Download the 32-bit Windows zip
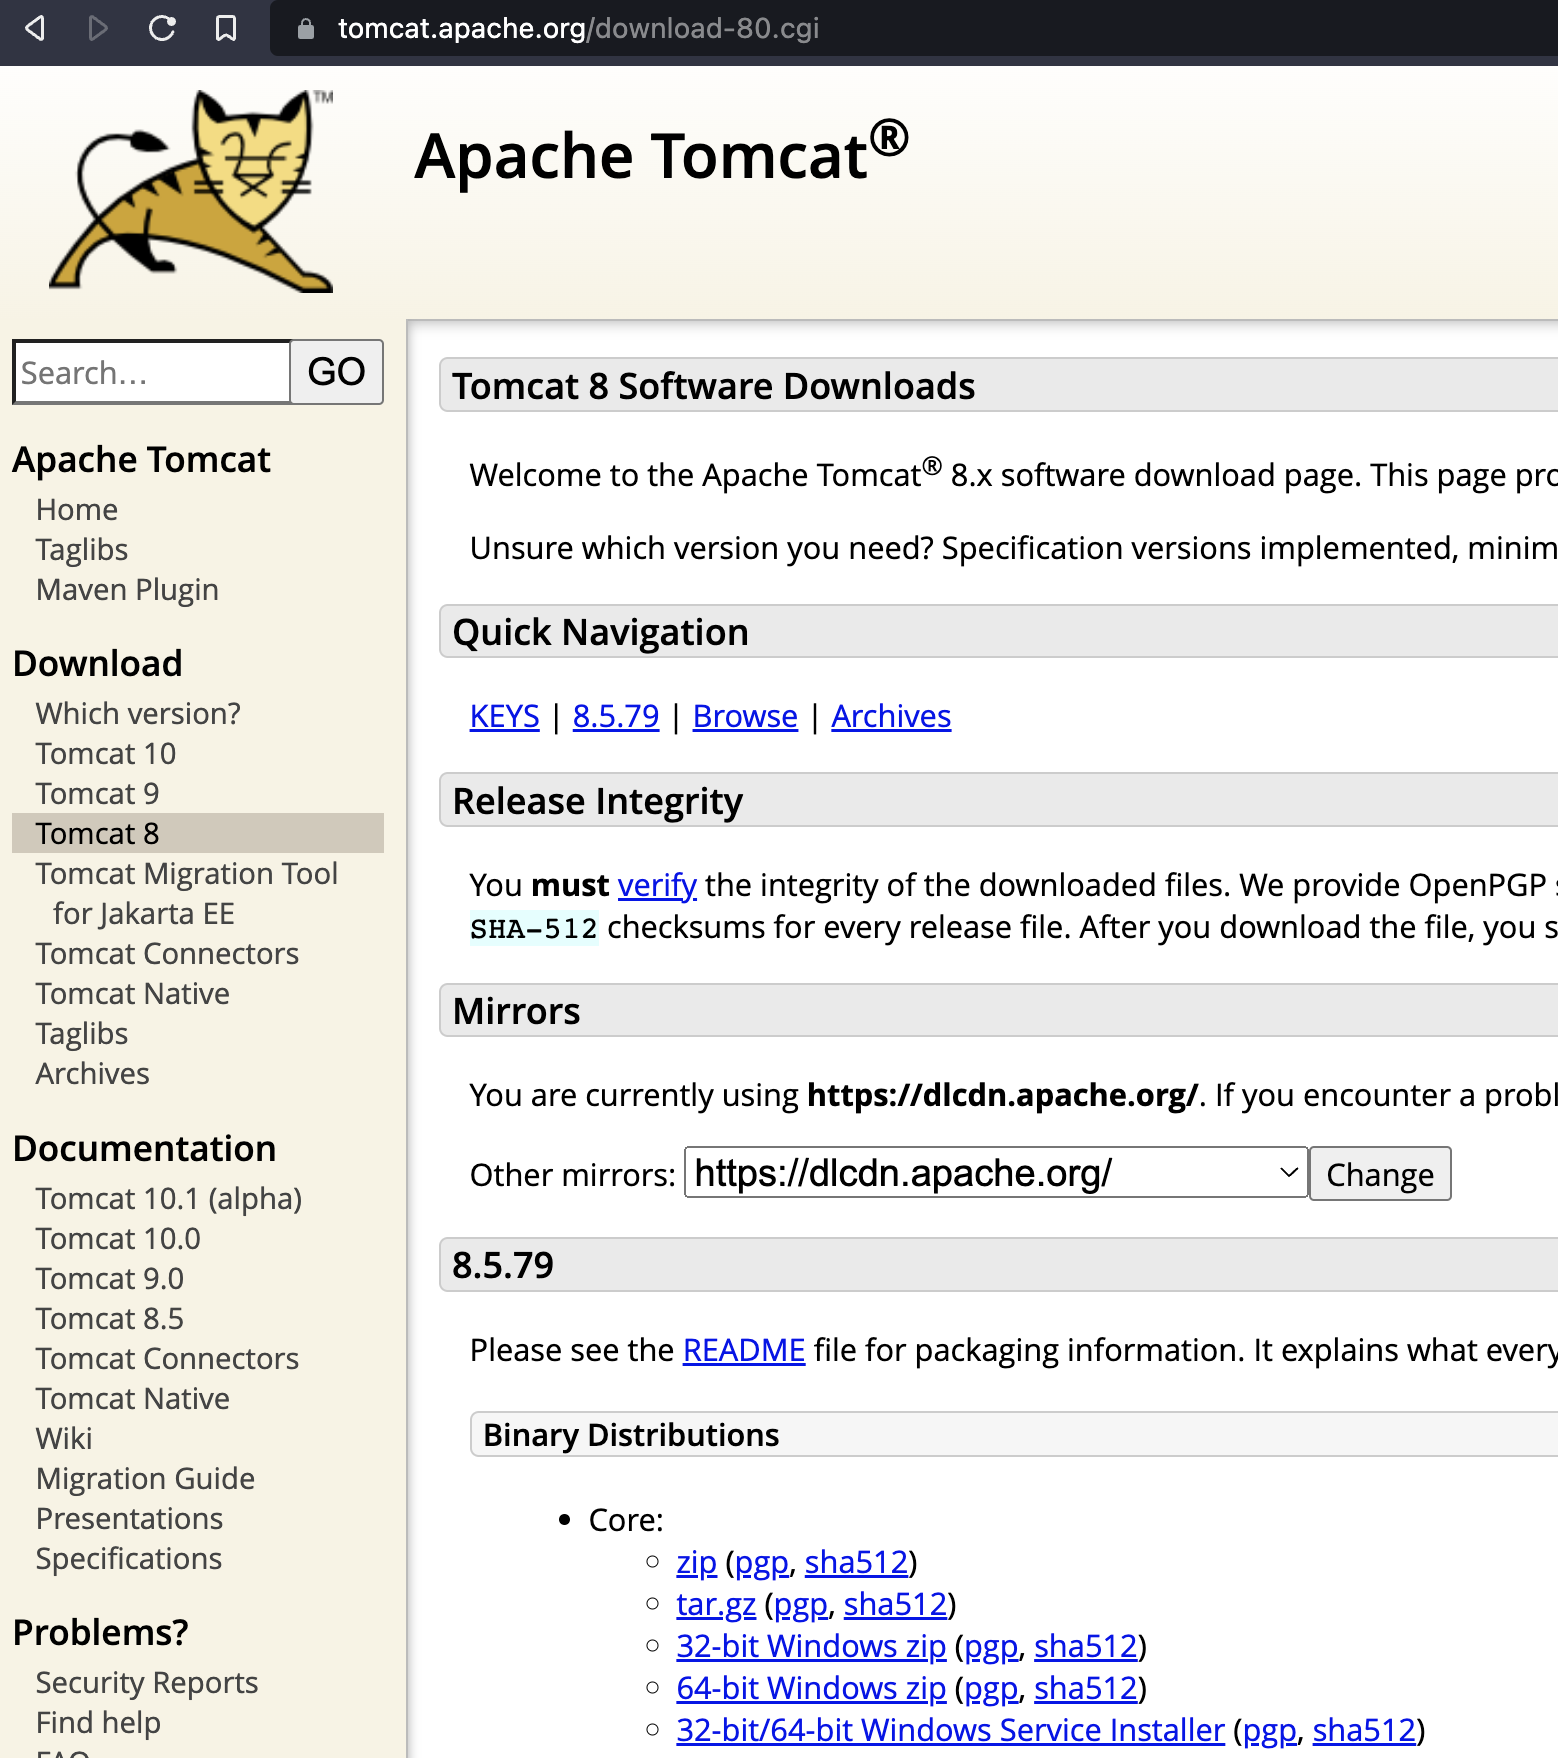Viewport: 1558px width, 1758px height. (811, 1646)
